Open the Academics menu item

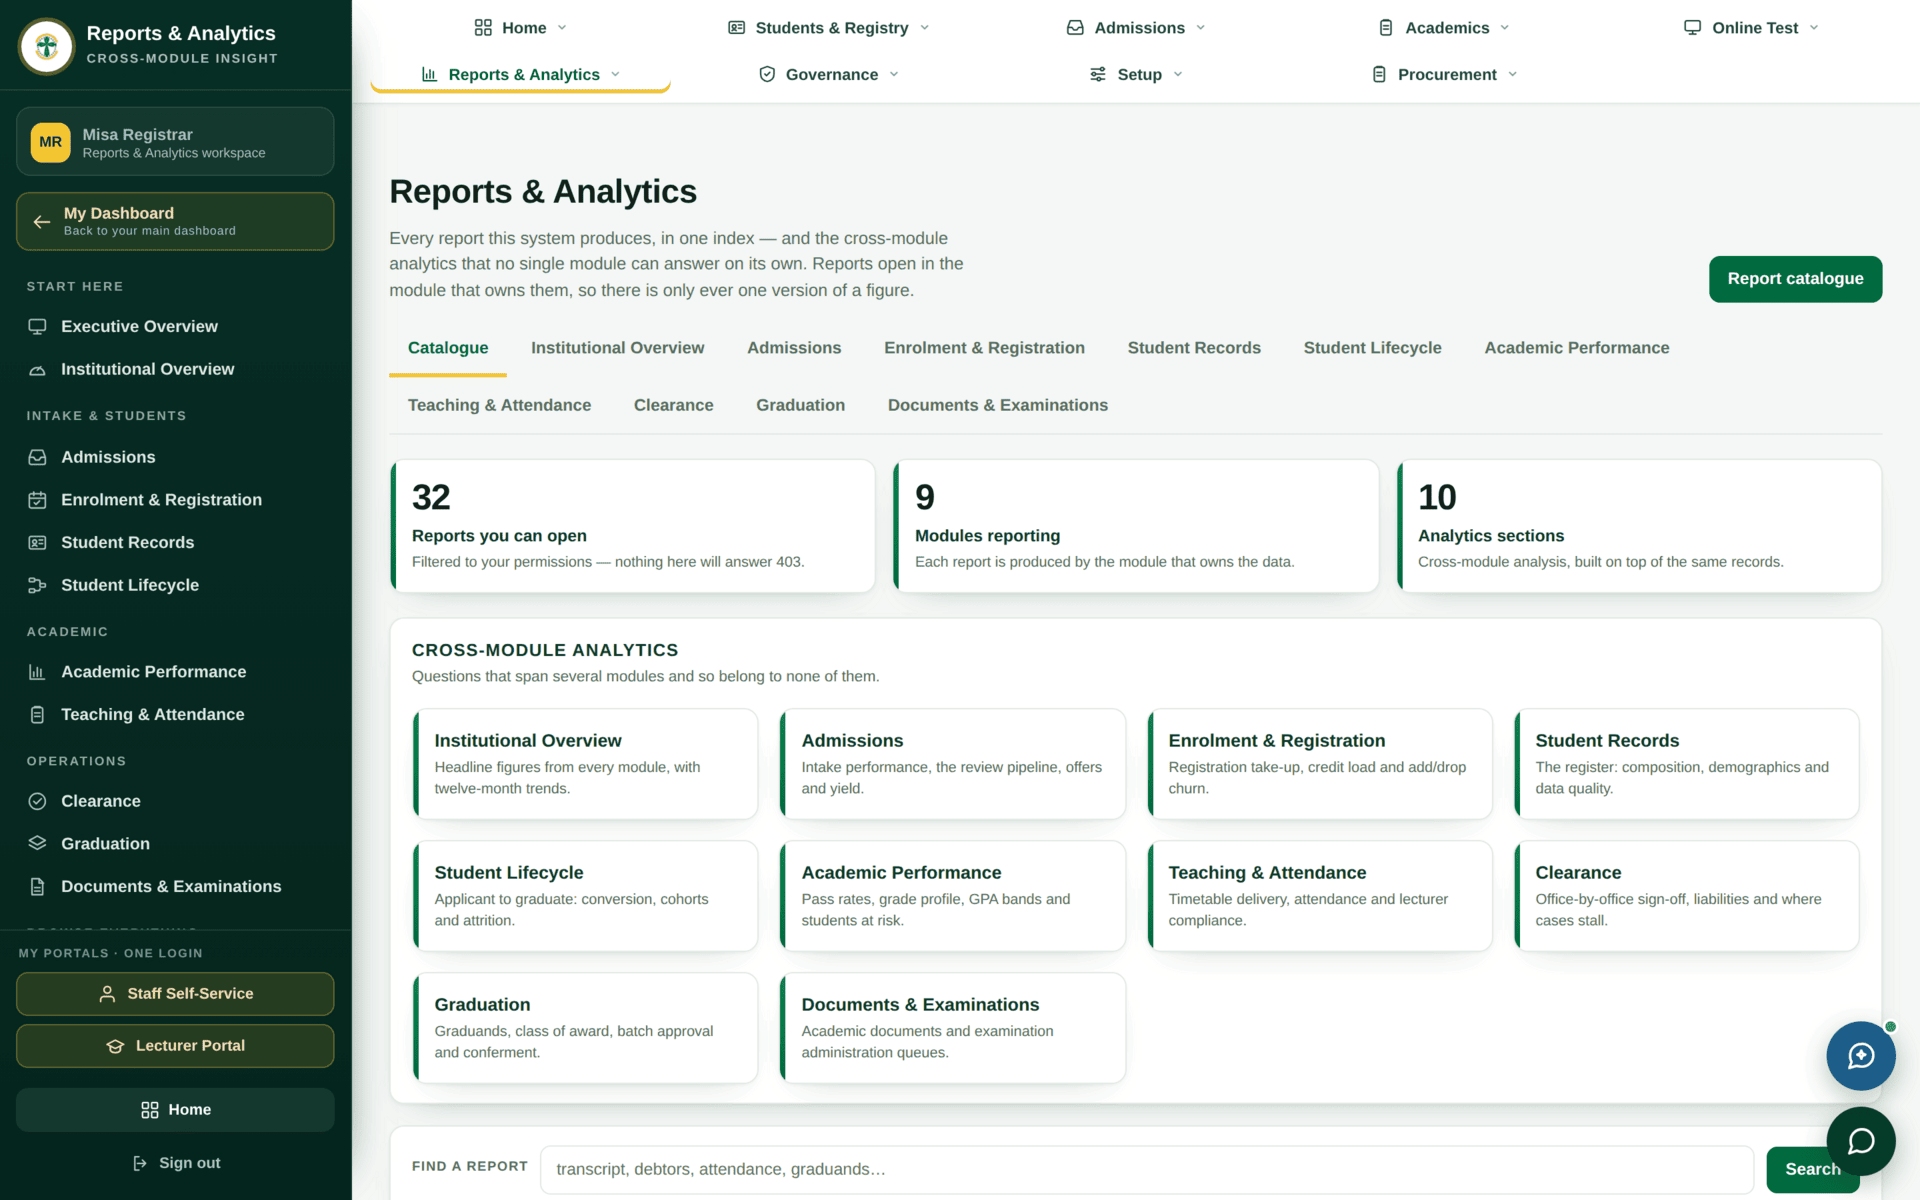[1444, 28]
